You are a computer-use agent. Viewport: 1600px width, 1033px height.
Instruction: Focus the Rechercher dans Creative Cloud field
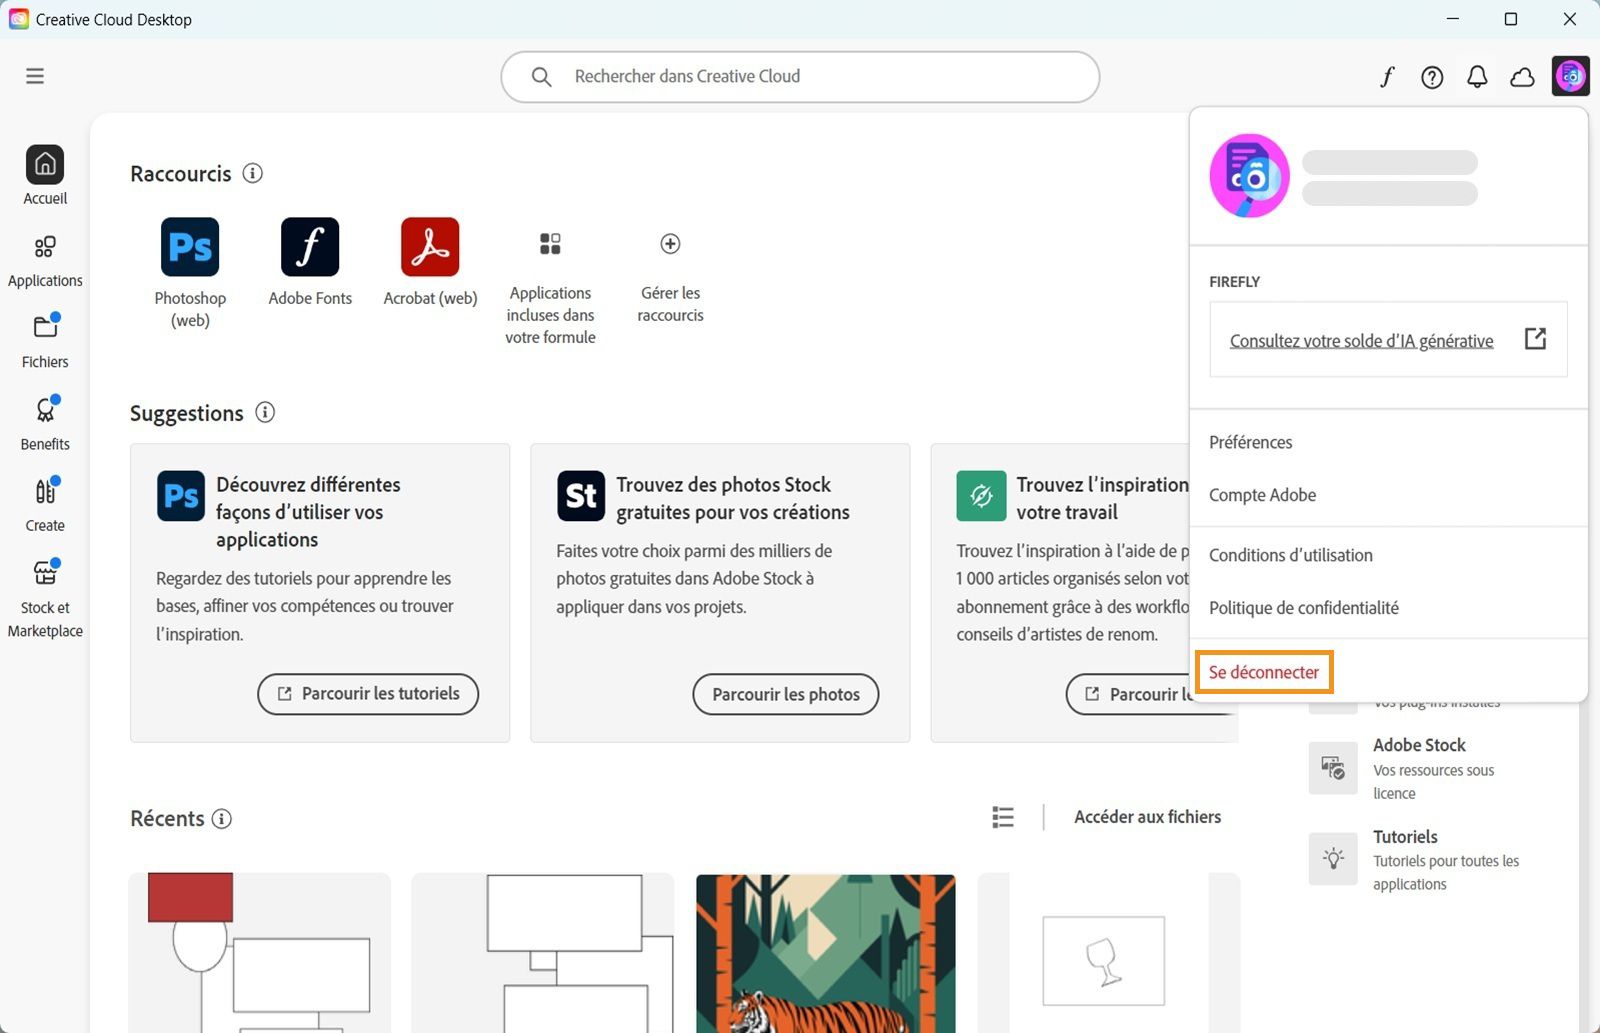[x=800, y=77]
